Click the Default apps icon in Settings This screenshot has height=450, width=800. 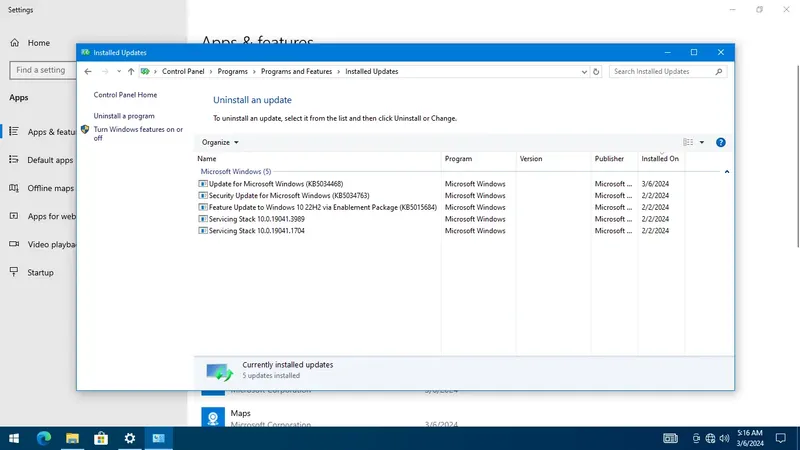[x=14, y=160]
